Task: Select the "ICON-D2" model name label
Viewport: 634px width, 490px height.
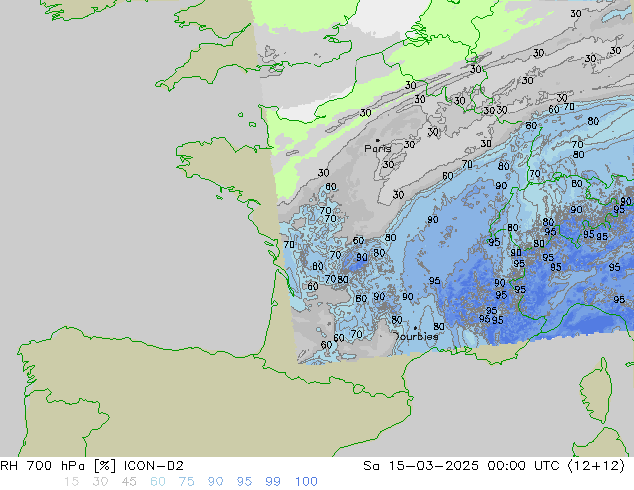Action: (x=154, y=466)
